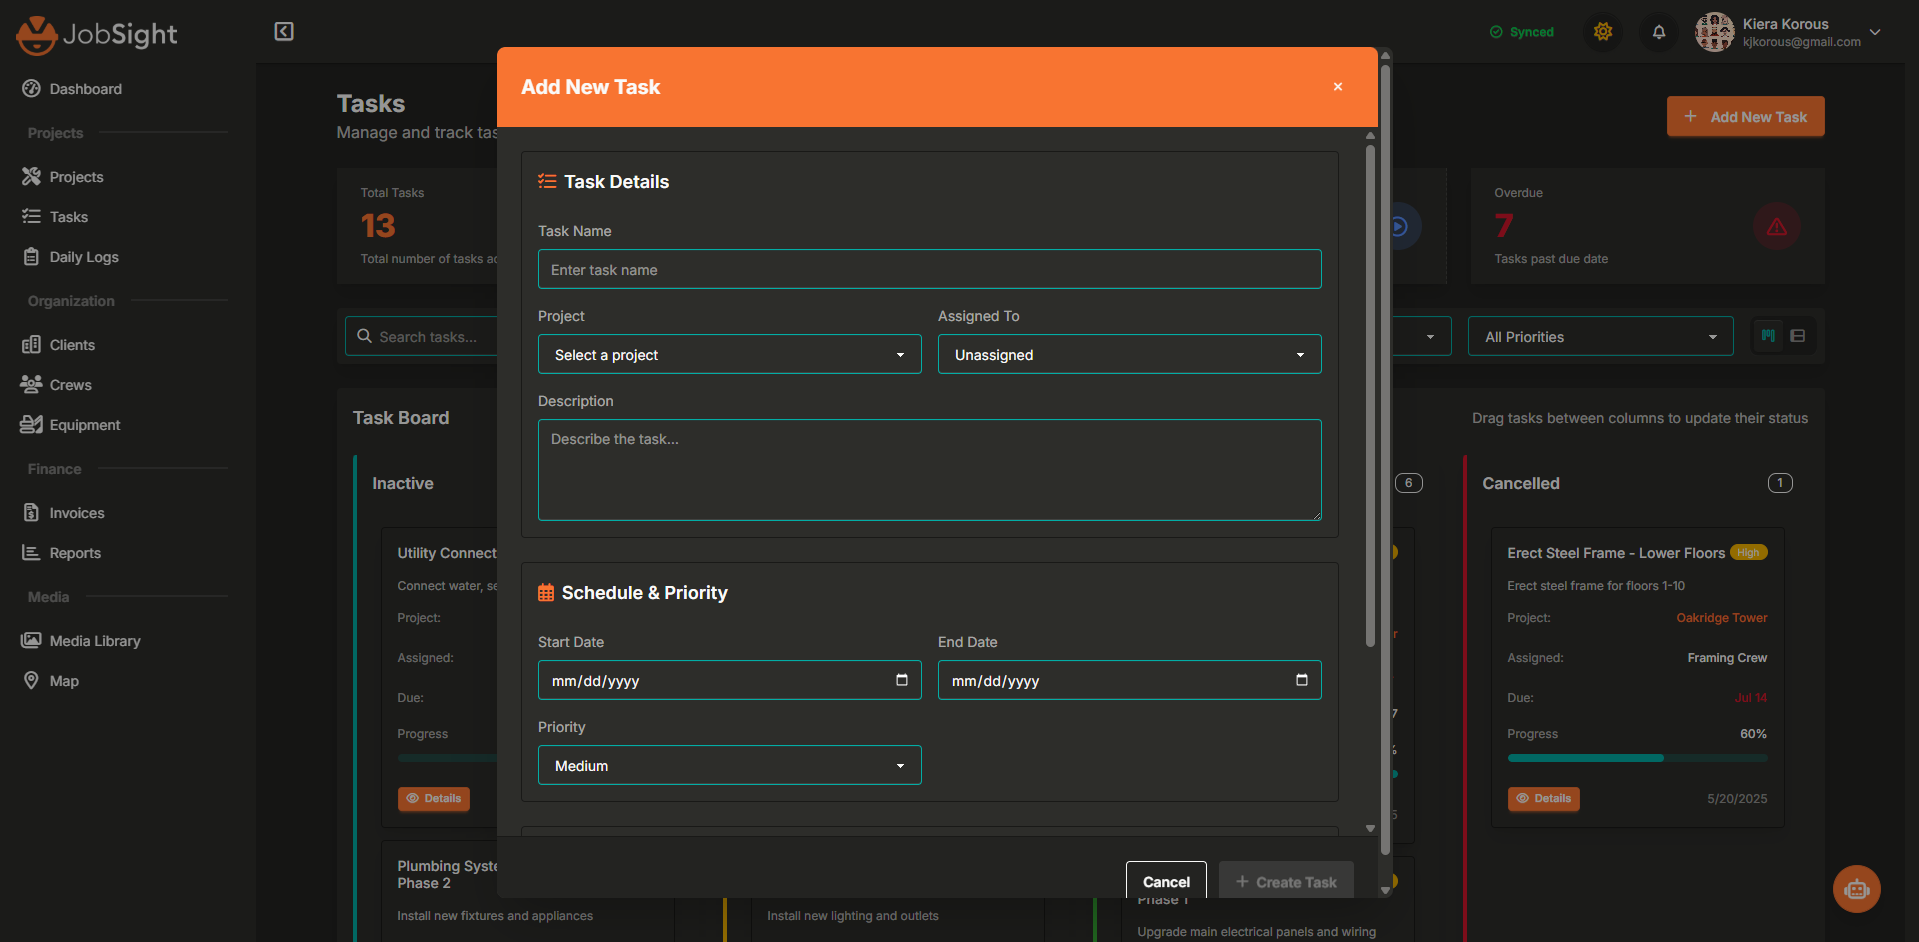This screenshot has height=942, width=1919.
Task: Close the Add New Task dialog
Action: click(1338, 87)
